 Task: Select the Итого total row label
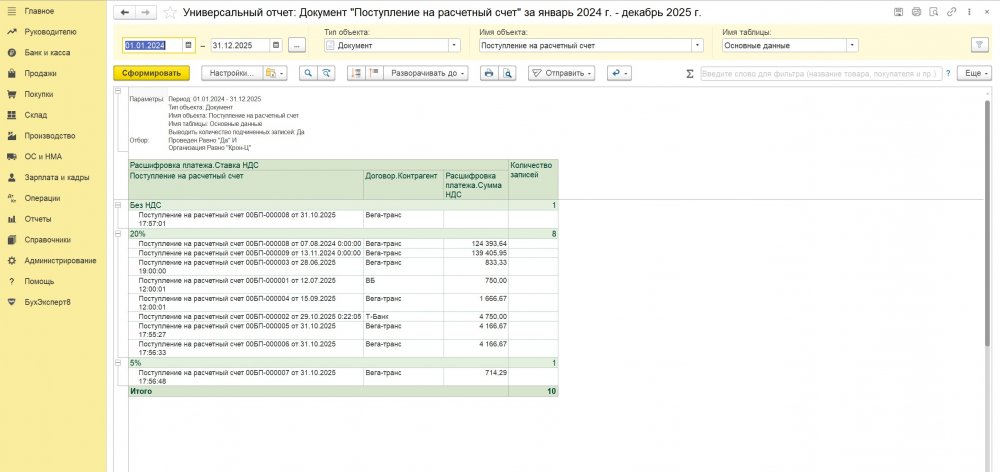(x=141, y=391)
